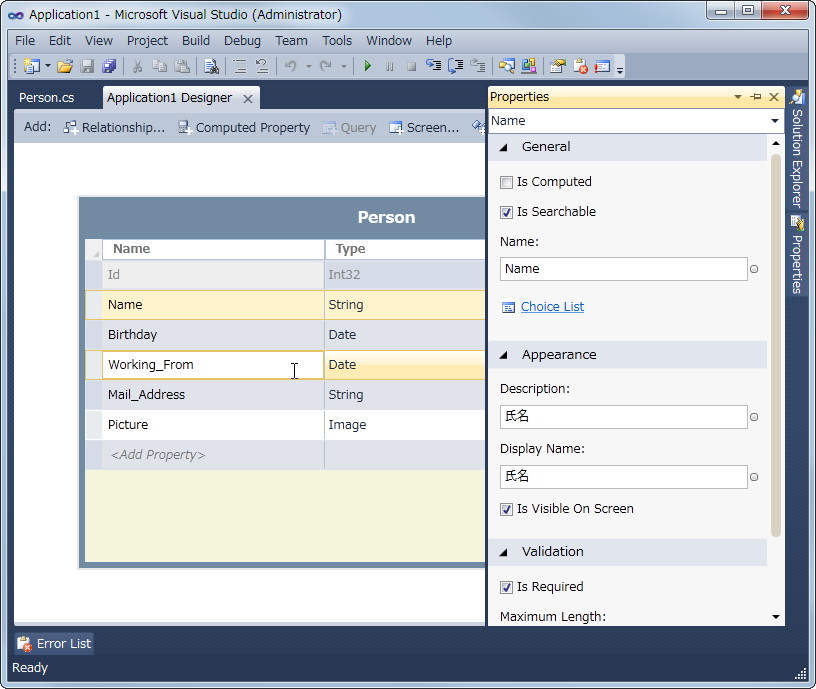Viewport: 816px width, 689px height.
Task: Open the Properties panel window position menu
Action: click(x=737, y=97)
